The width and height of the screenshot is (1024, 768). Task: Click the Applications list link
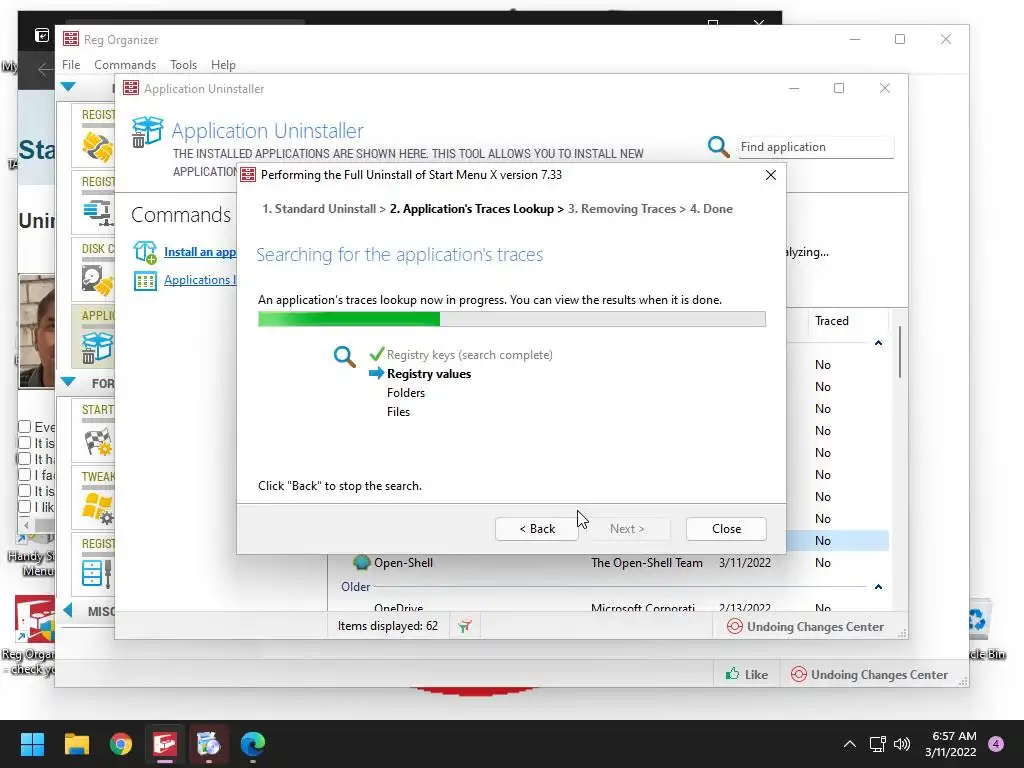pyautogui.click(x=200, y=280)
